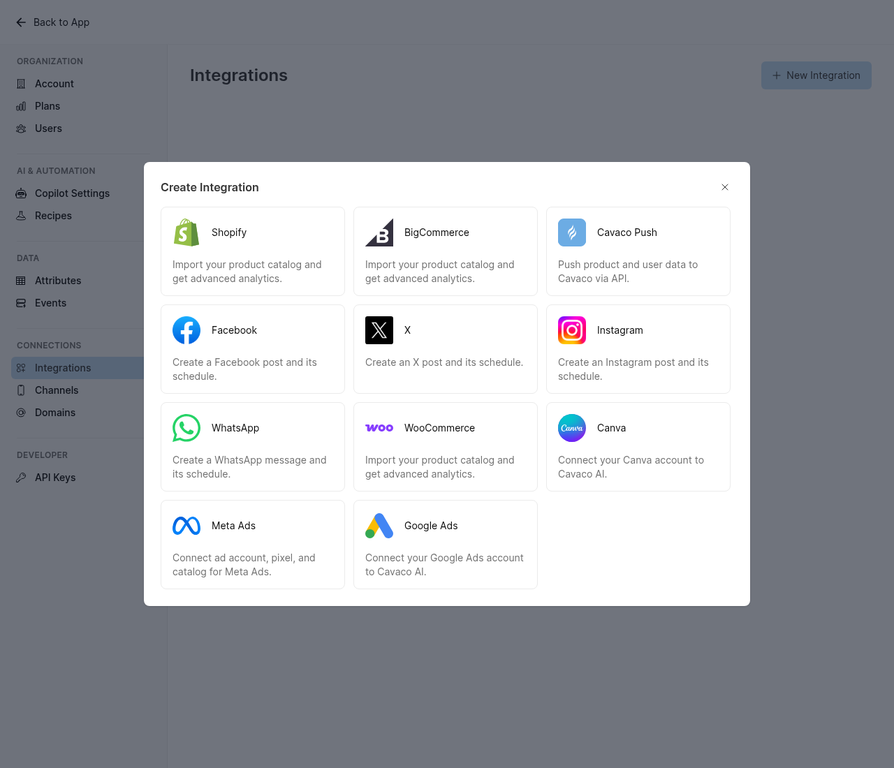Choose the BigCommerce integration title
The width and height of the screenshot is (894, 768).
point(436,232)
